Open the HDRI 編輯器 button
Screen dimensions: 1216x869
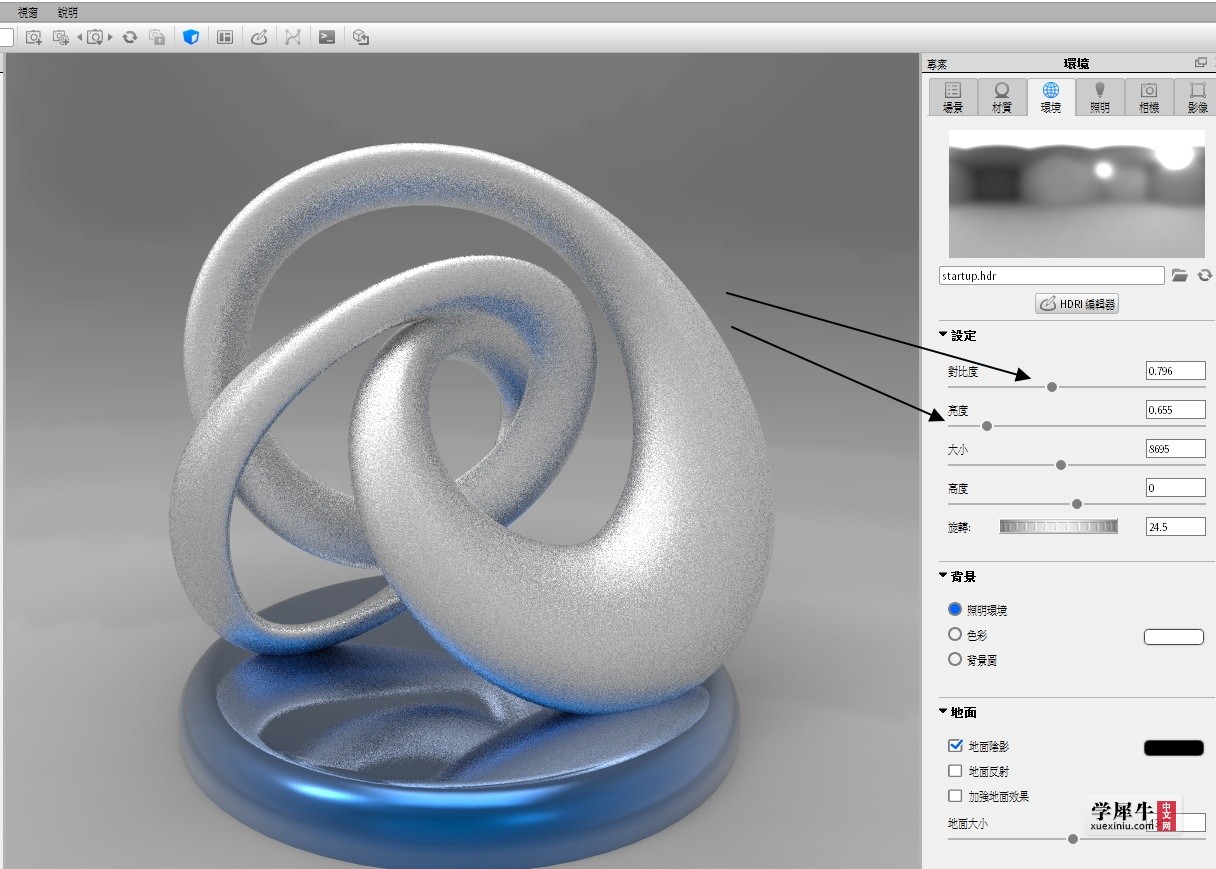(1077, 304)
